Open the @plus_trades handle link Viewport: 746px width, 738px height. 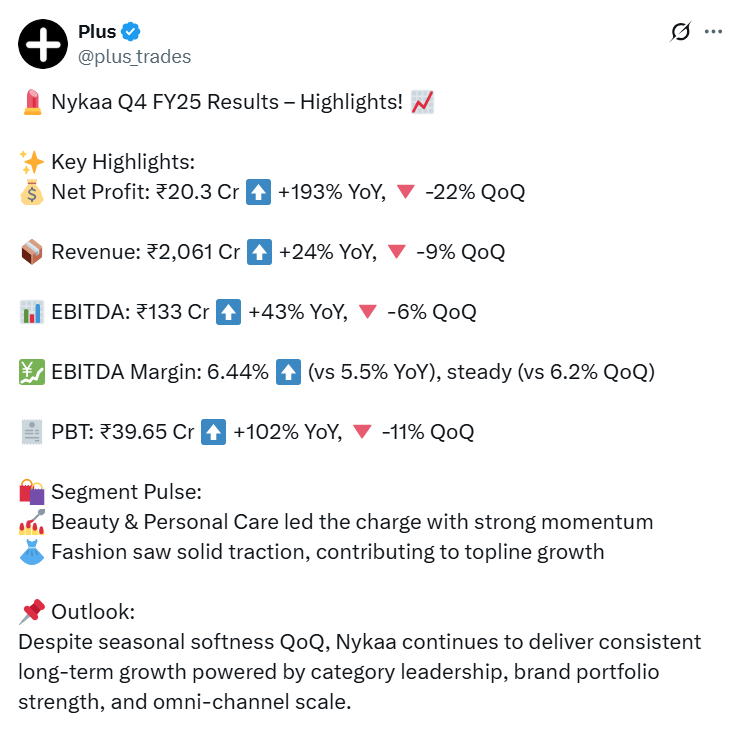134,56
